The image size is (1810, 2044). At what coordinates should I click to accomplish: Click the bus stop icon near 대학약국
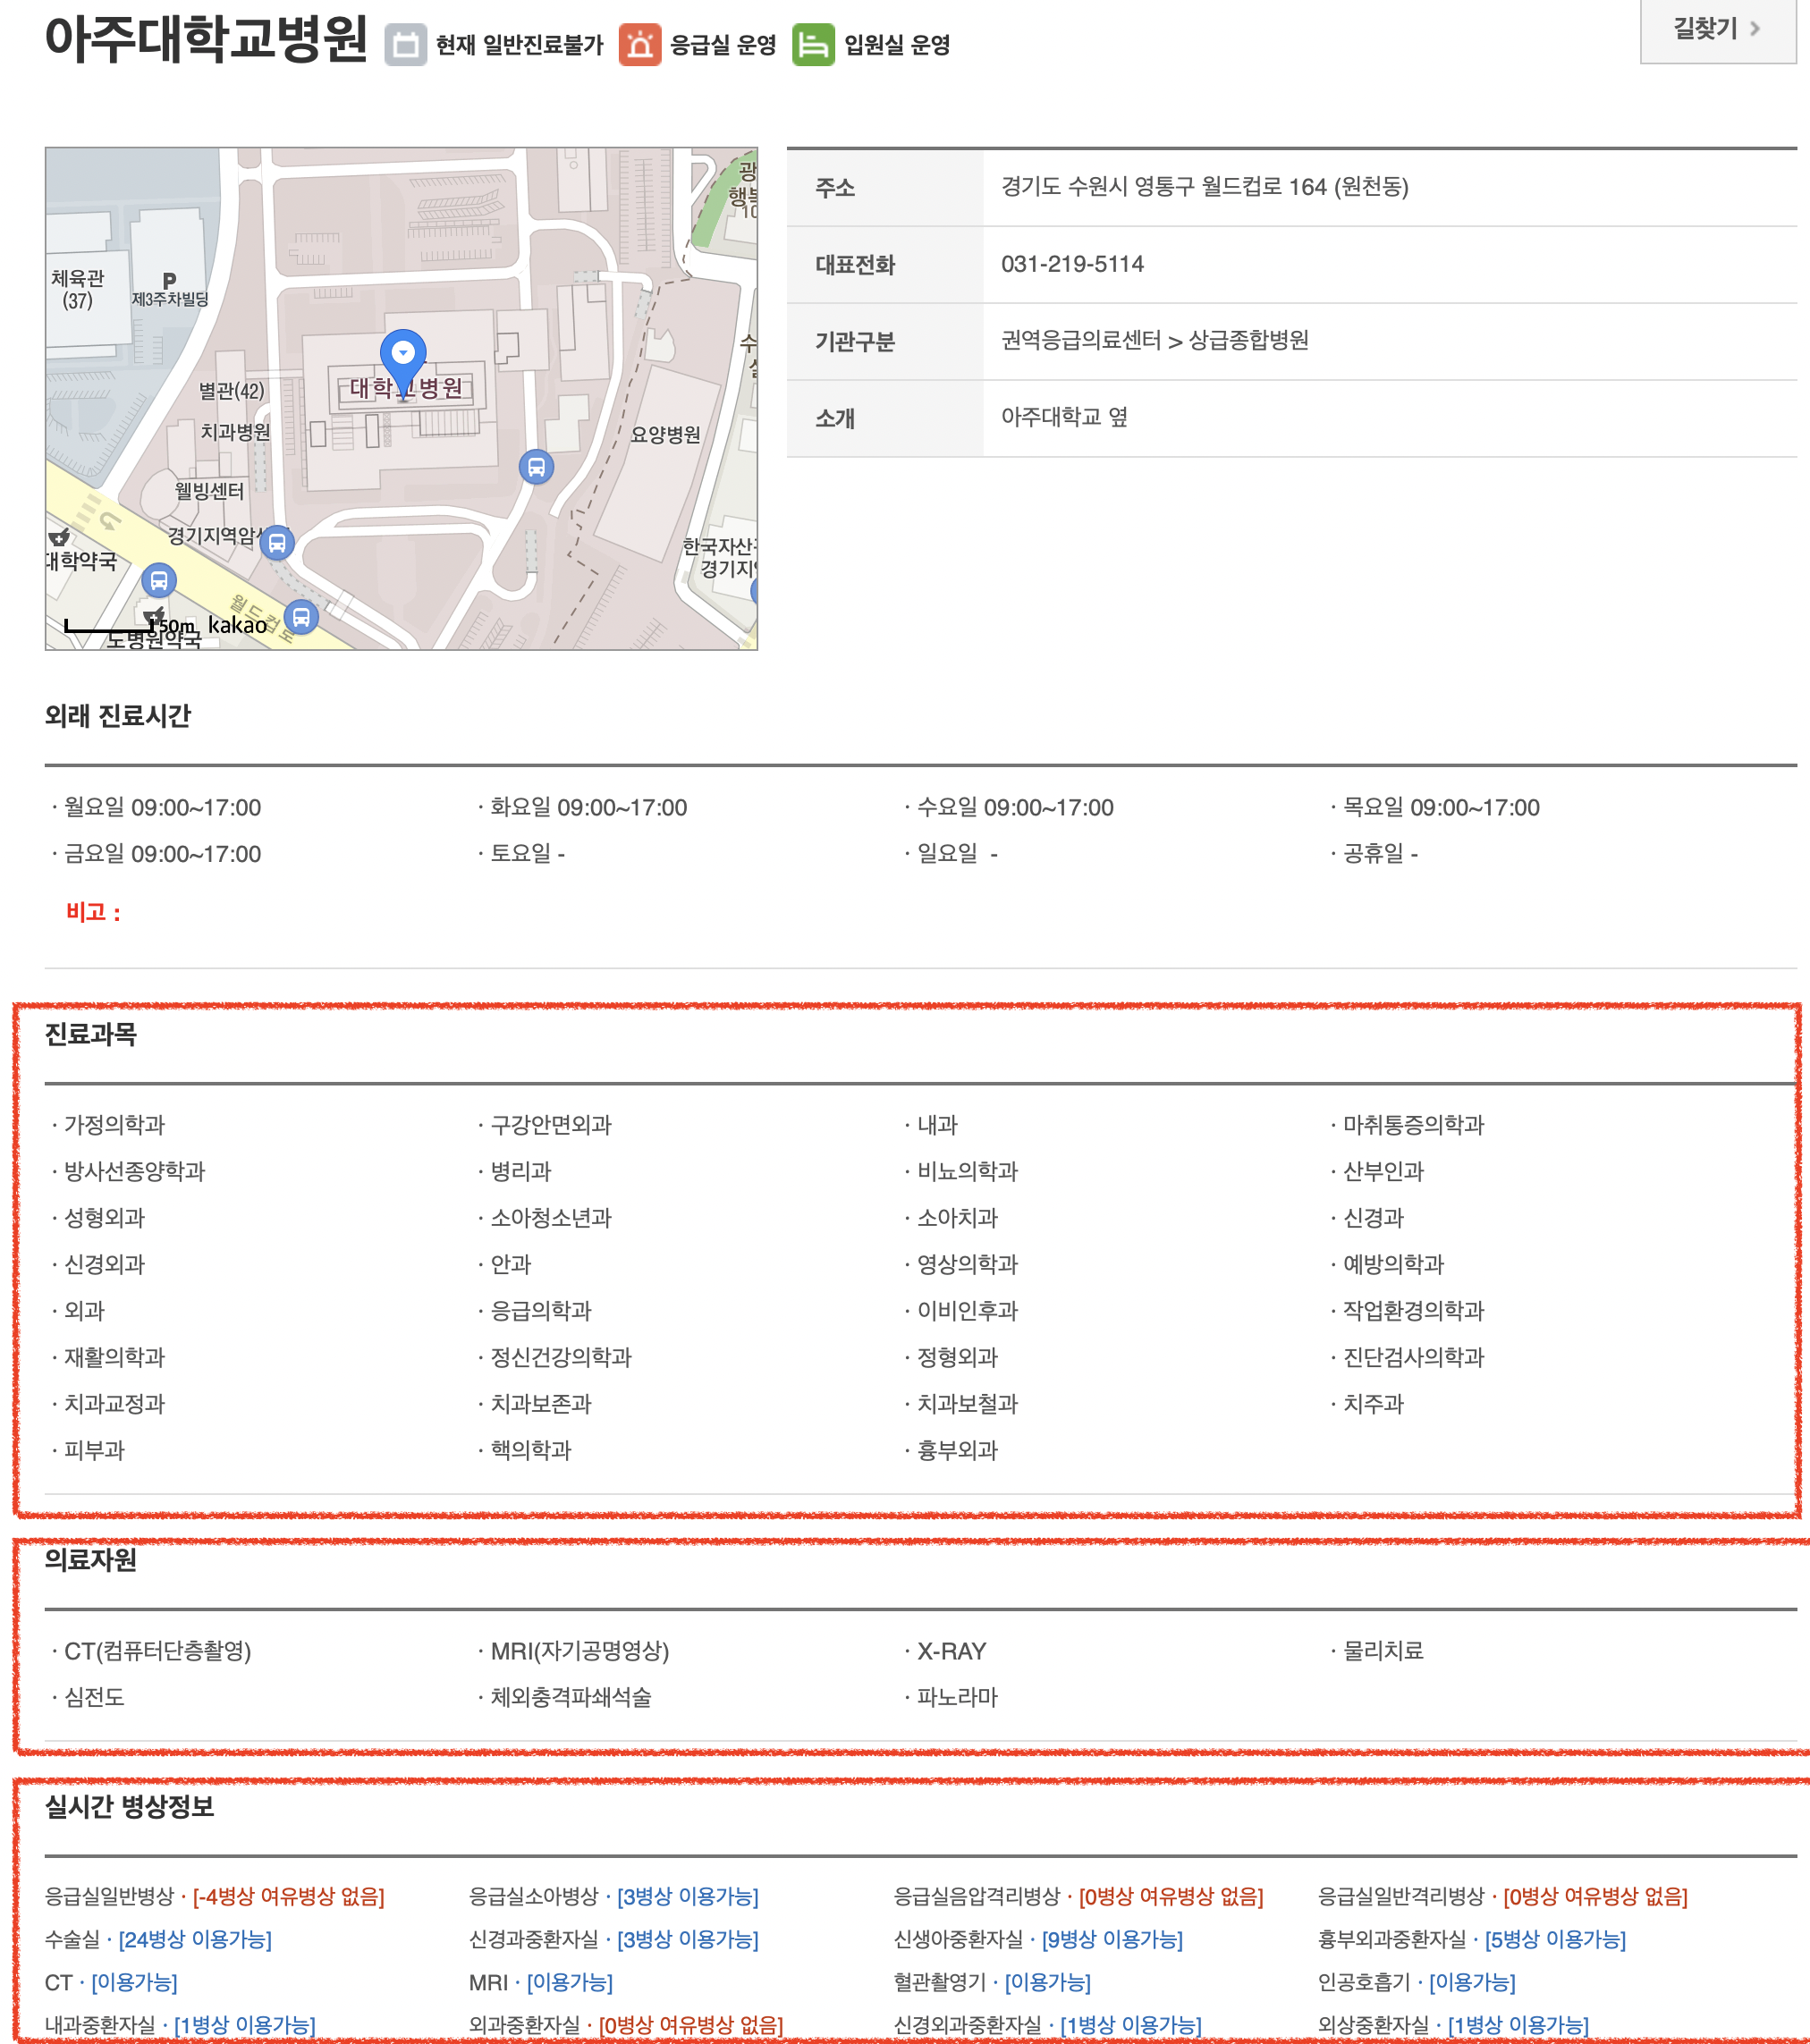coord(158,581)
